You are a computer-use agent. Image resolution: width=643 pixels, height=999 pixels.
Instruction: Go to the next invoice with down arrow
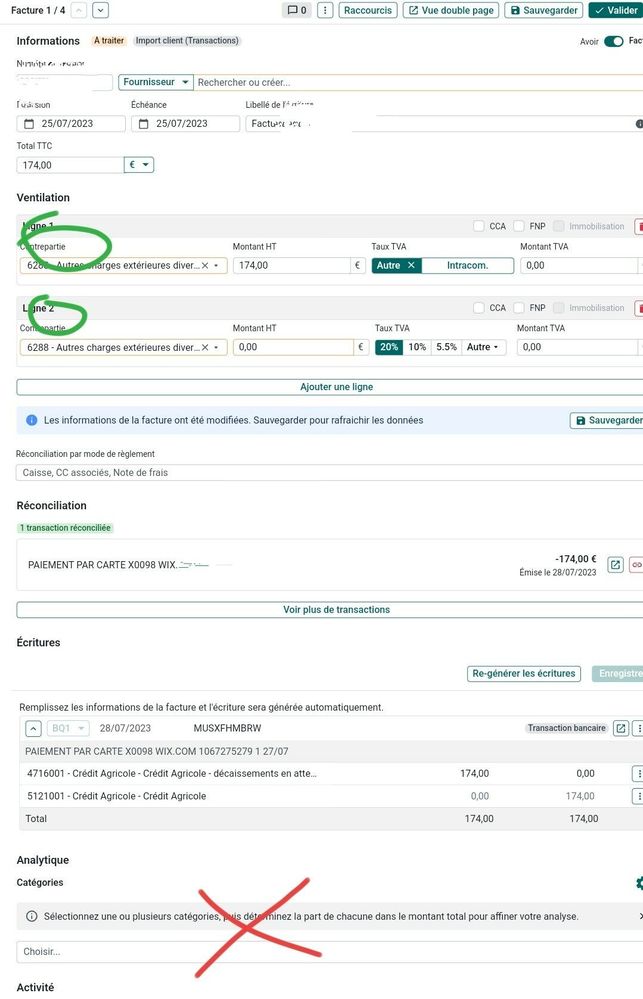tap(100, 10)
